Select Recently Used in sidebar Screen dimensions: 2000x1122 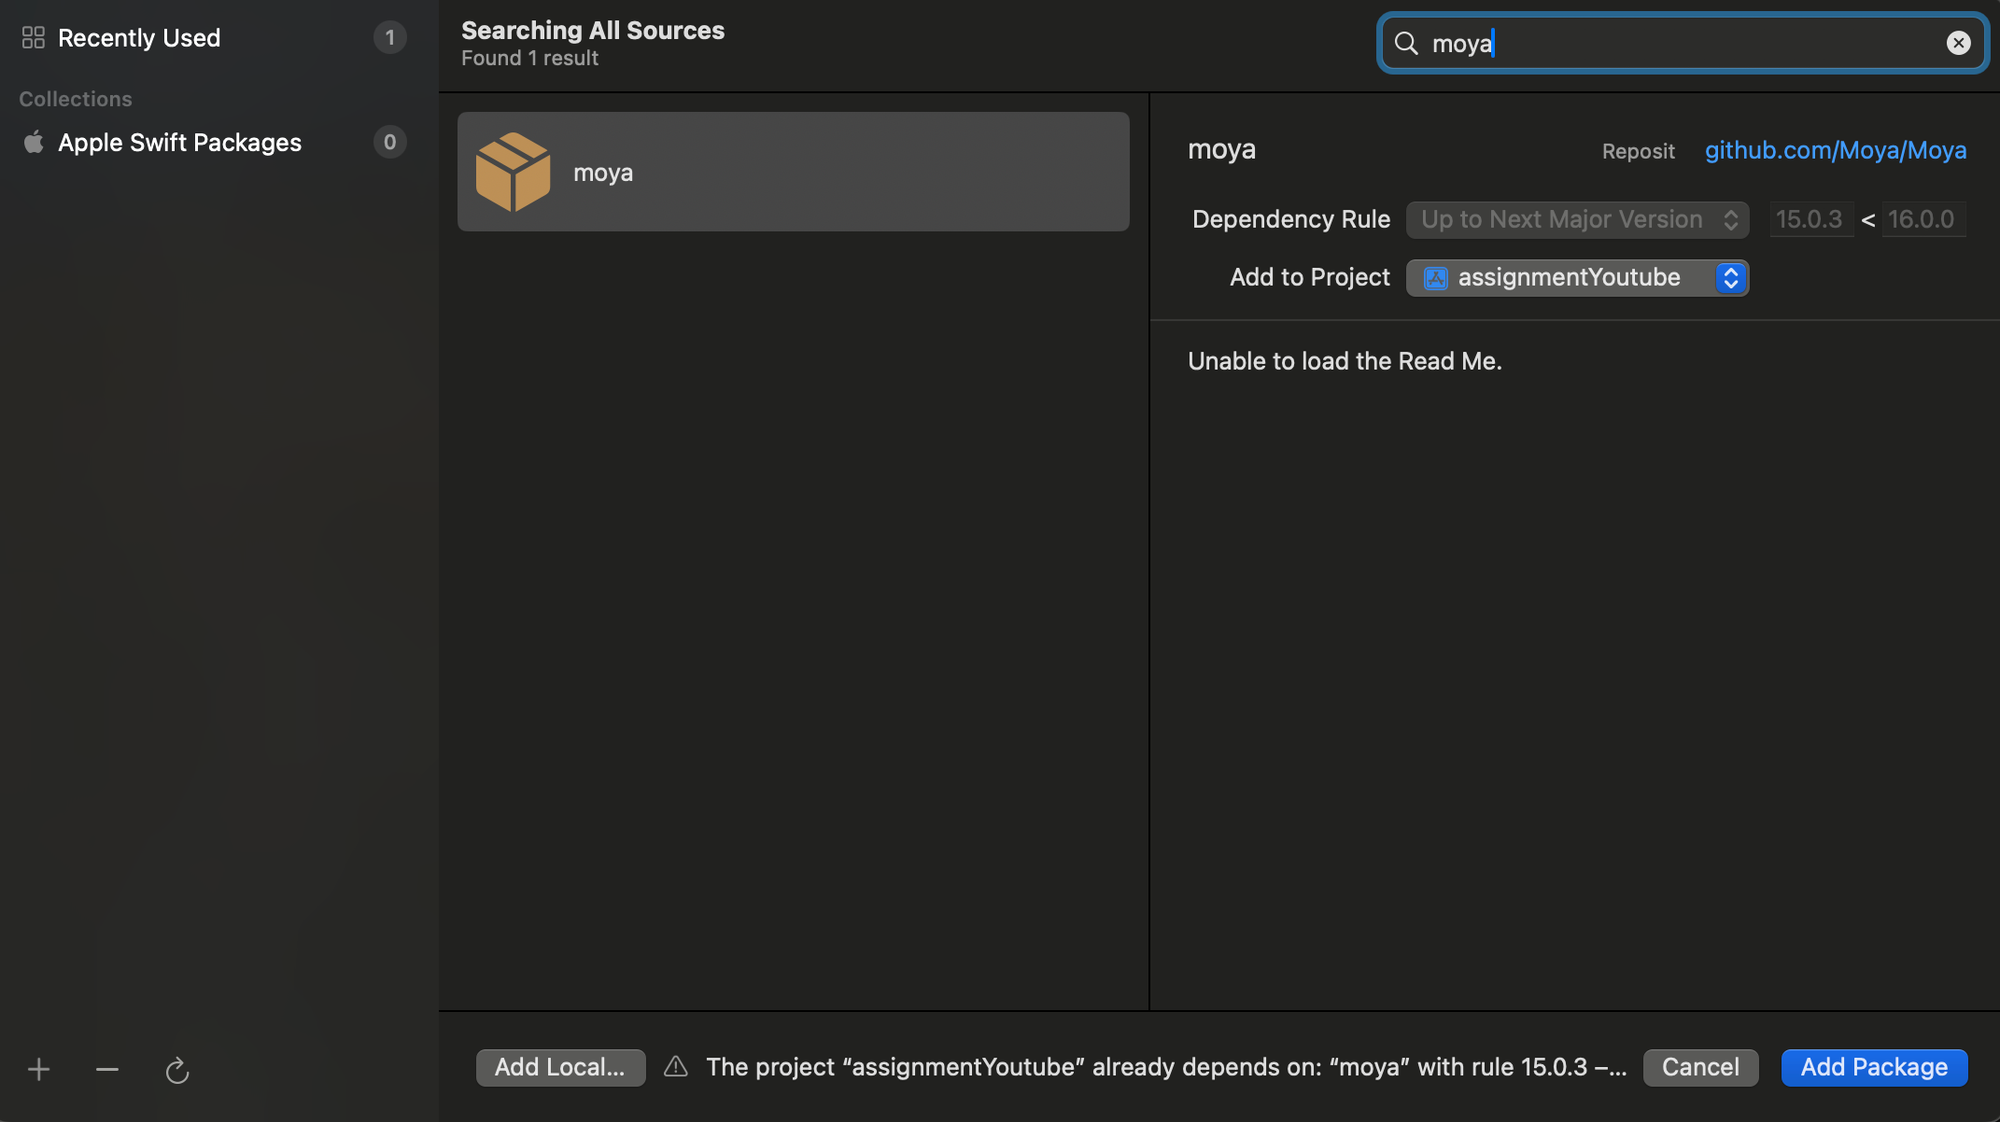click(213, 38)
